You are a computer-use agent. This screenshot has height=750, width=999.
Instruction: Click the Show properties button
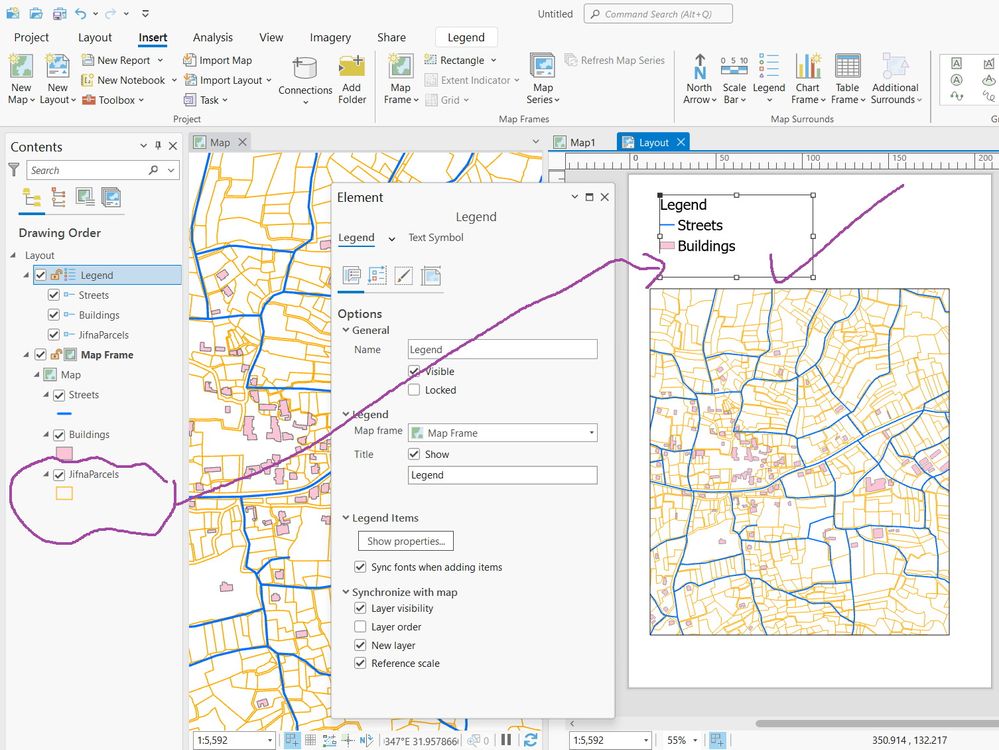[405, 541]
